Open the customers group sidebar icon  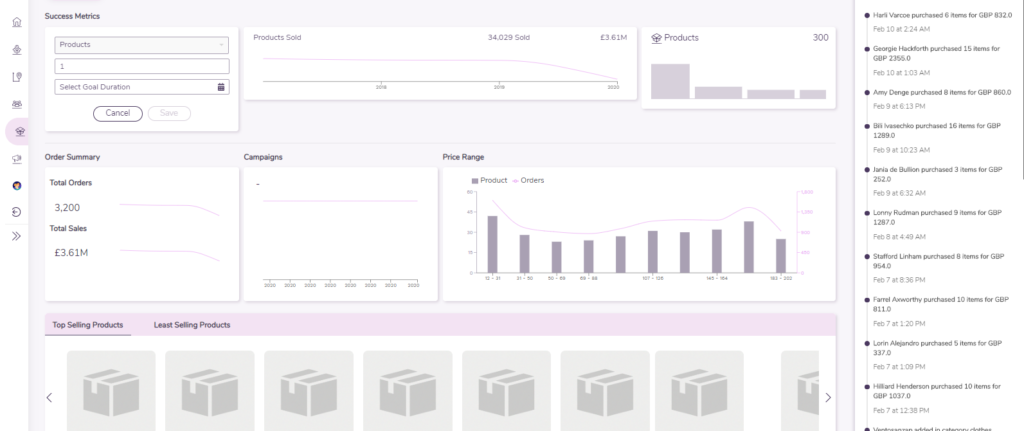17,104
